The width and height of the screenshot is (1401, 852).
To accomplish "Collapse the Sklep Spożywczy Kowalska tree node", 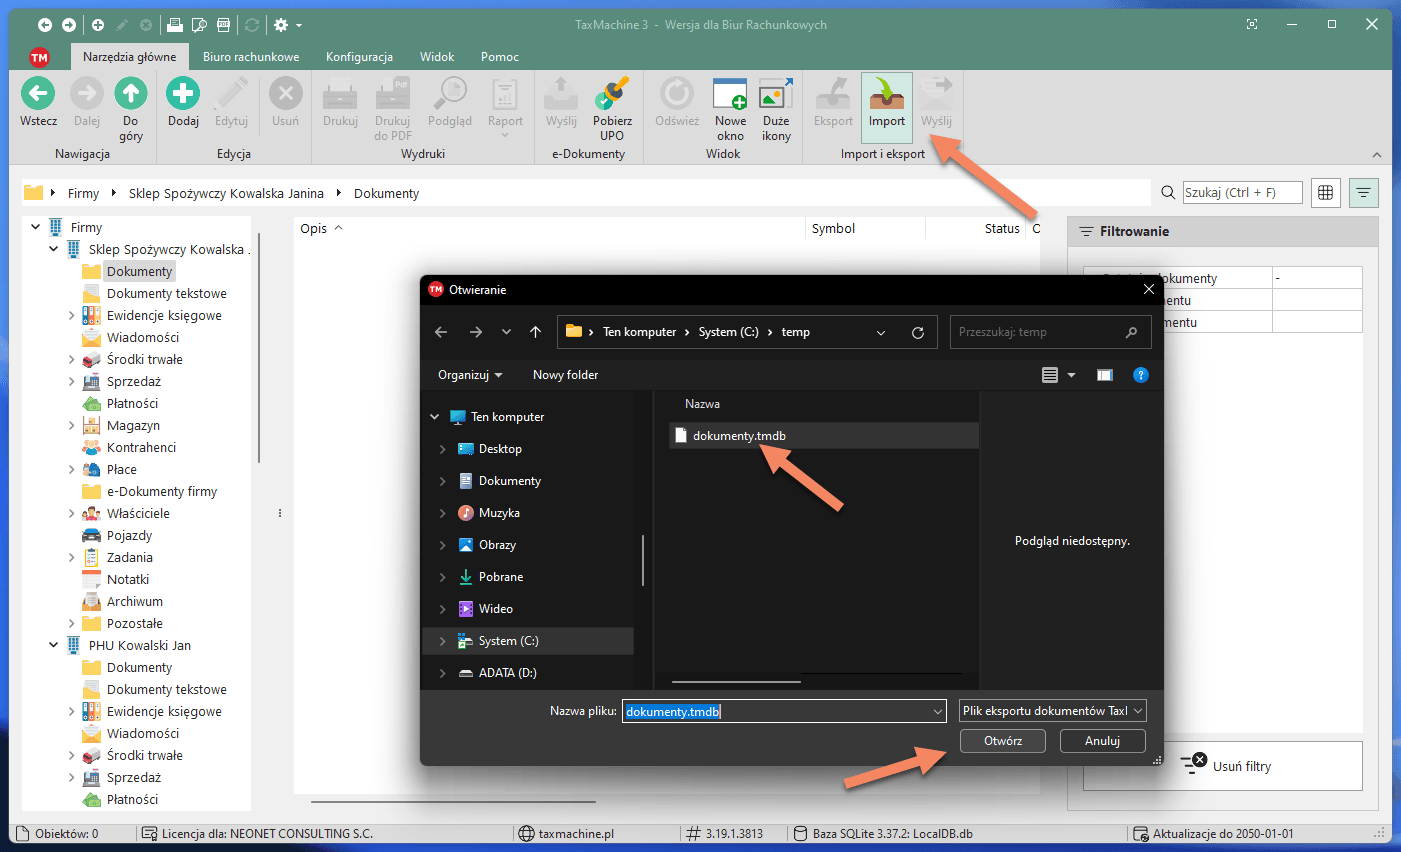I will tap(54, 249).
